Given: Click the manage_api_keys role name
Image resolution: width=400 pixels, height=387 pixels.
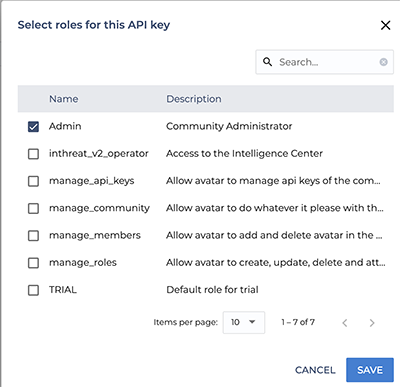Looking at the screenshot, I should [x=92, y=181].
